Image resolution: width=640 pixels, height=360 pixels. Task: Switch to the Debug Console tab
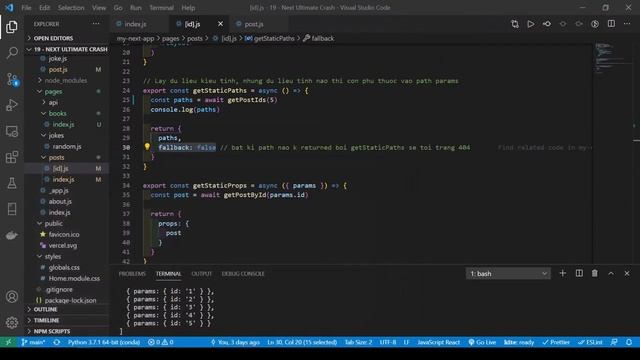pyautogui.click(x=243, y=273)
